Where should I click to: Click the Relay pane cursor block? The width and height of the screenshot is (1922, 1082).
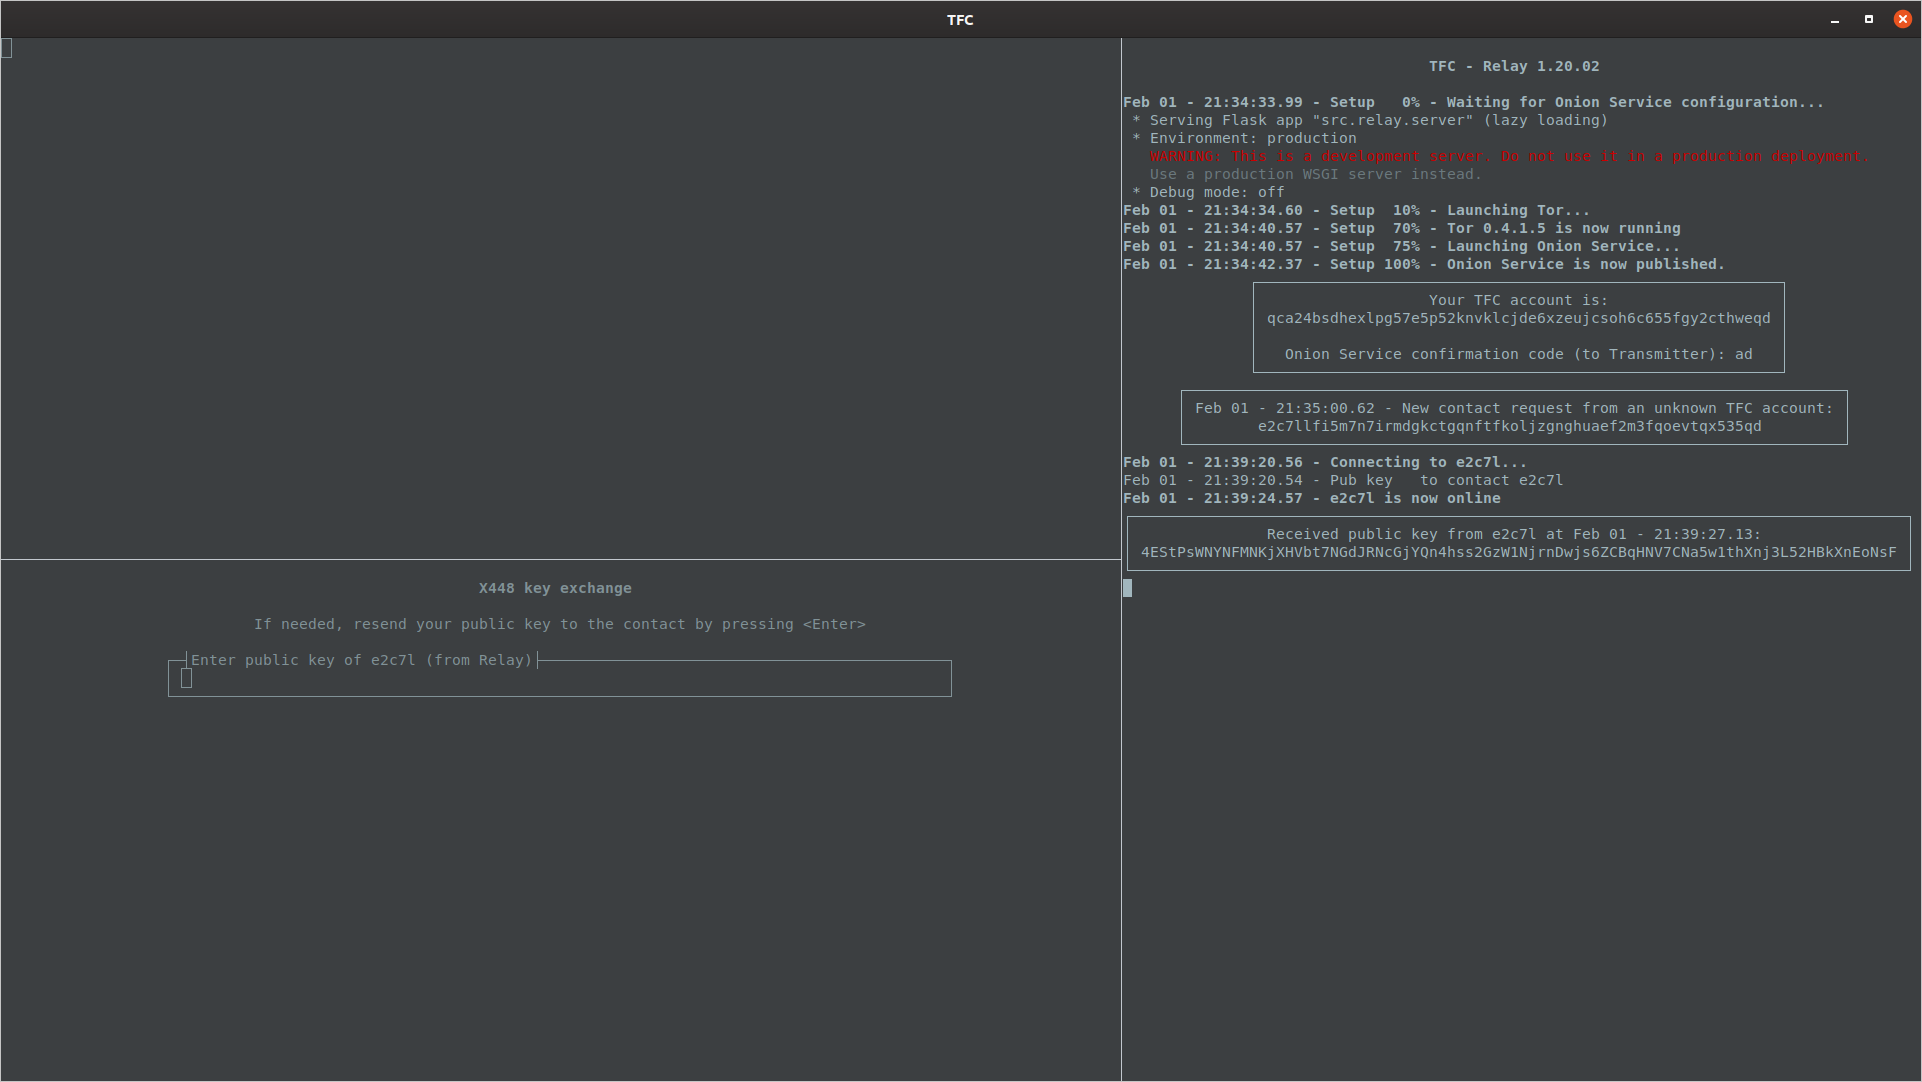point(1128,588)
